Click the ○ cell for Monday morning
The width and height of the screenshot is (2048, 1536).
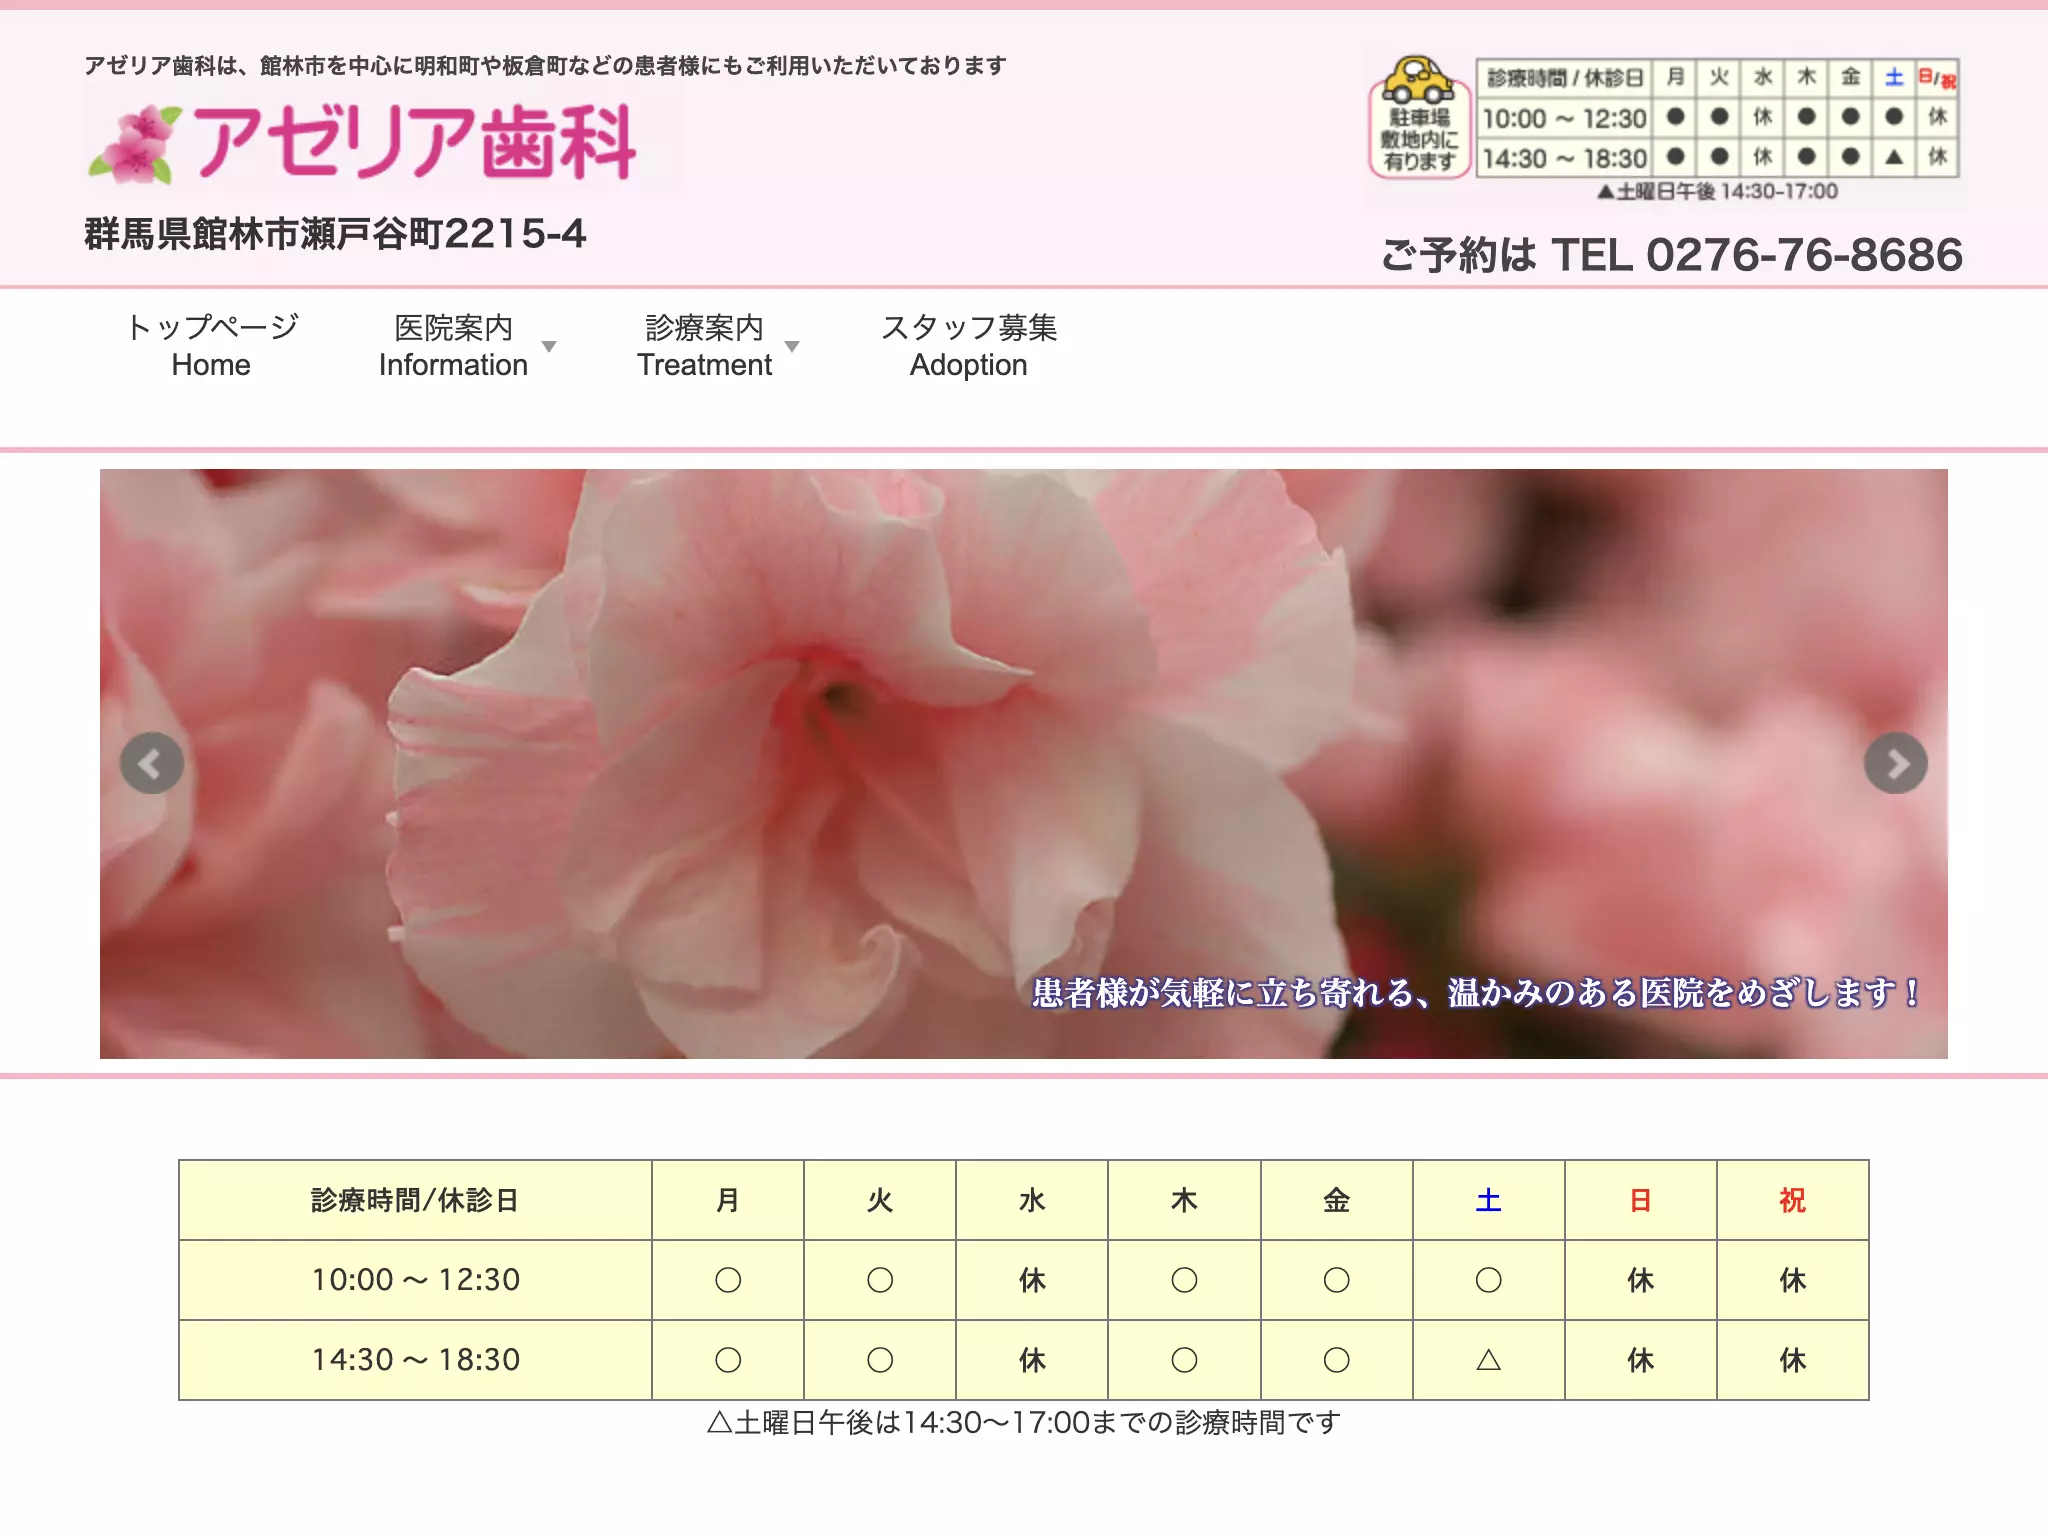728,1280
